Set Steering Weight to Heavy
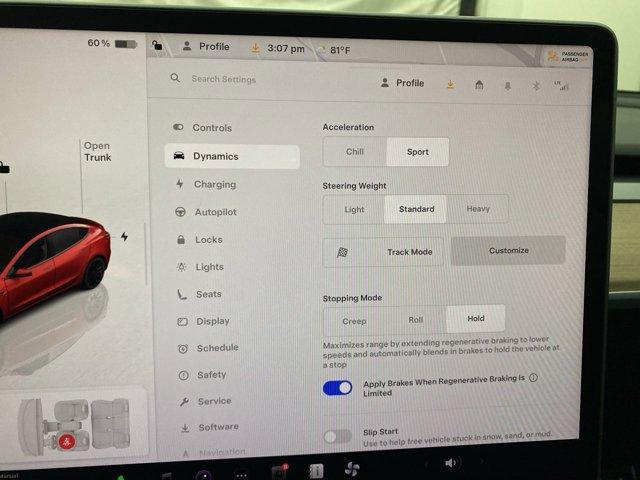This screenshot has height=480, width=640. 478,209
